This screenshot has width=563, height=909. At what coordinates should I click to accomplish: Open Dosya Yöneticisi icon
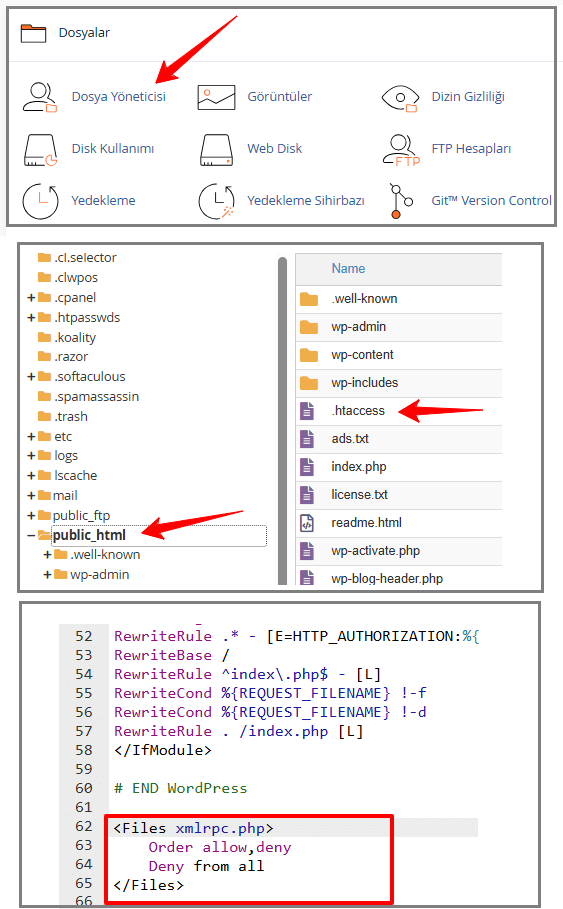pos(39,97)
